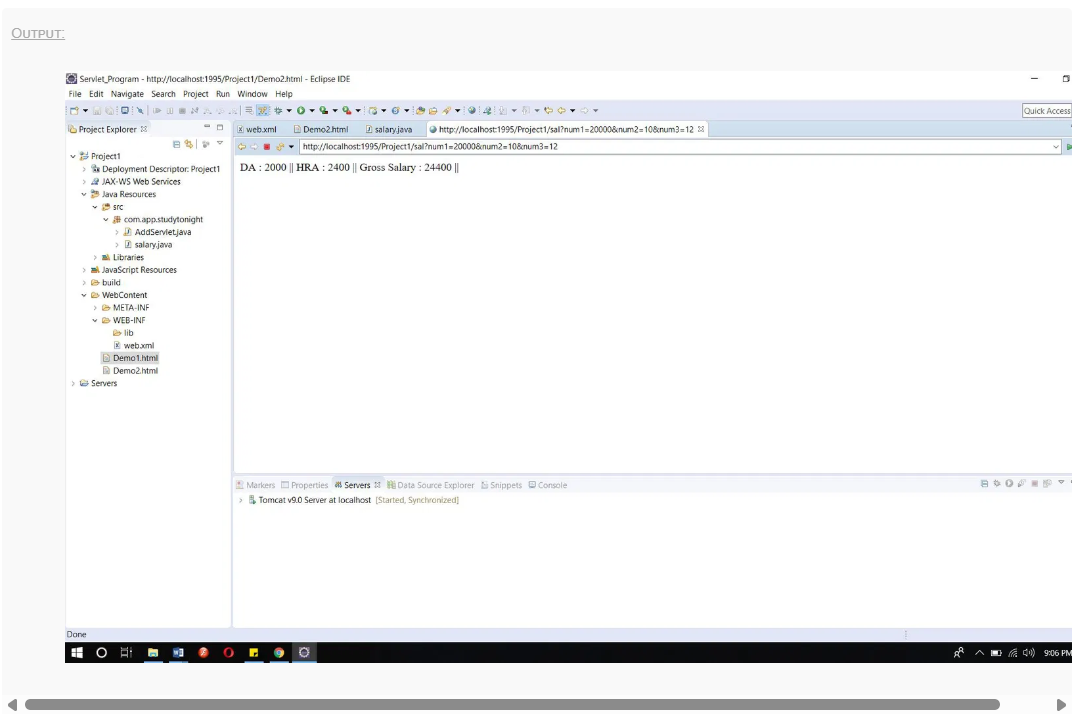Click the Debug bug toolbar icon
Image resolution: width=1077 pixels, height=716 pixels.
click(278, 111)
